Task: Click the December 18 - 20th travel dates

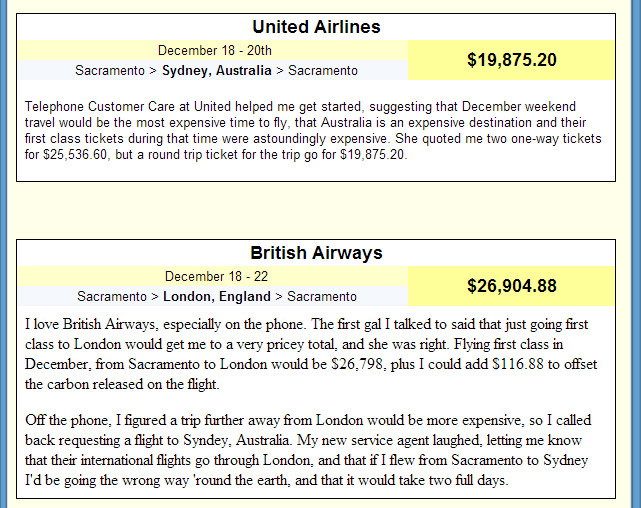Action: [x=214, y=51]
